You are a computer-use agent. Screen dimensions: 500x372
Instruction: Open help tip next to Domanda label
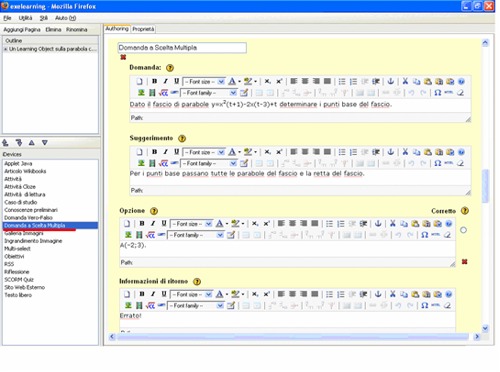(x=170, y=68)
